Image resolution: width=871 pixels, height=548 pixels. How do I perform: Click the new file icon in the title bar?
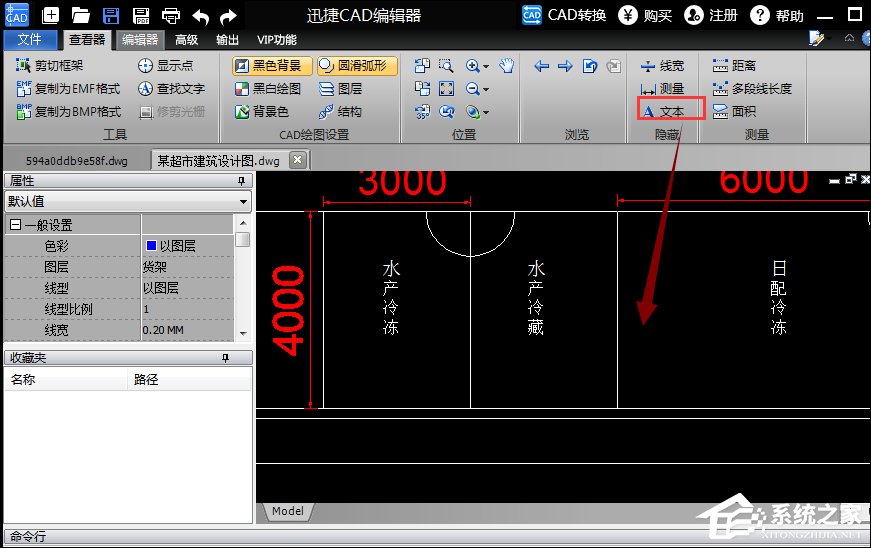coord(50,15)
